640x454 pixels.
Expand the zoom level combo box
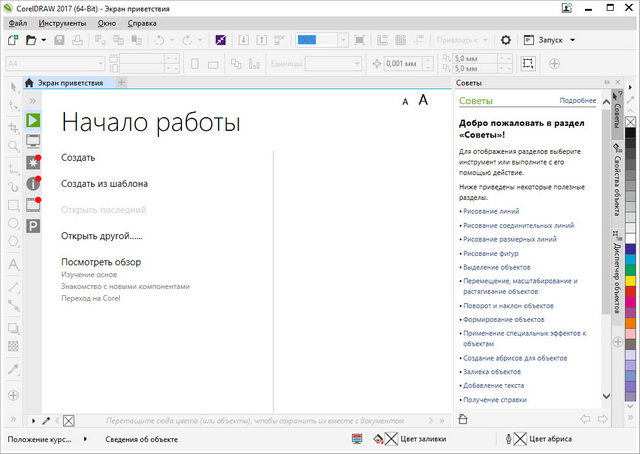click(342, 40)
